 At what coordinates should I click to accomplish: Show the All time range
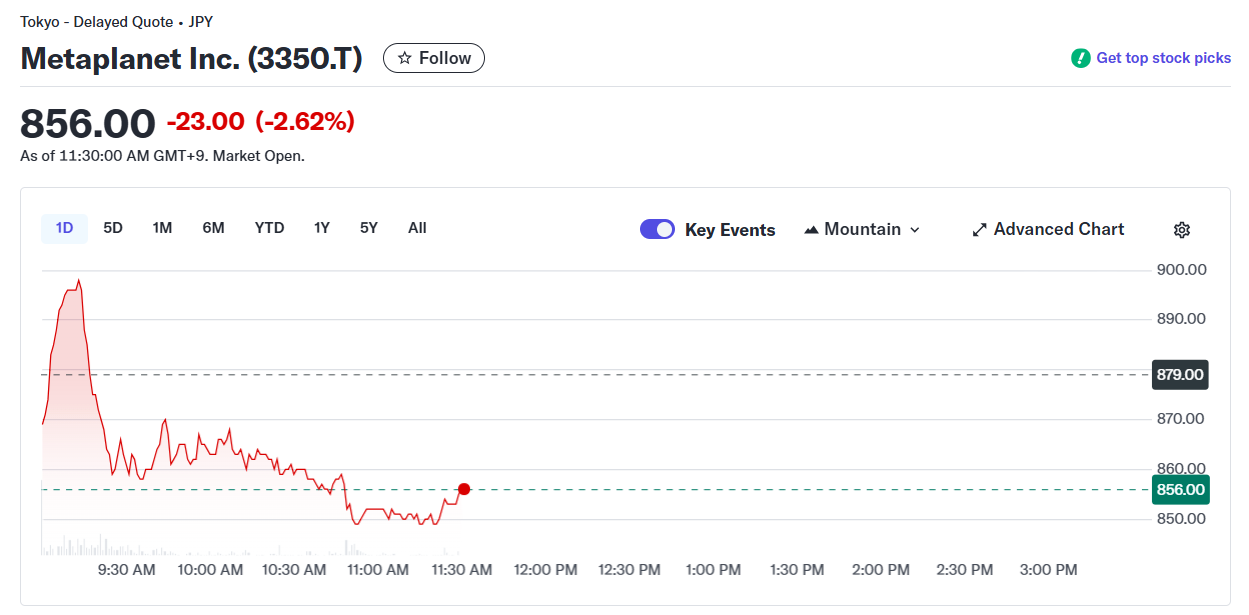click(x=417, y=228)
